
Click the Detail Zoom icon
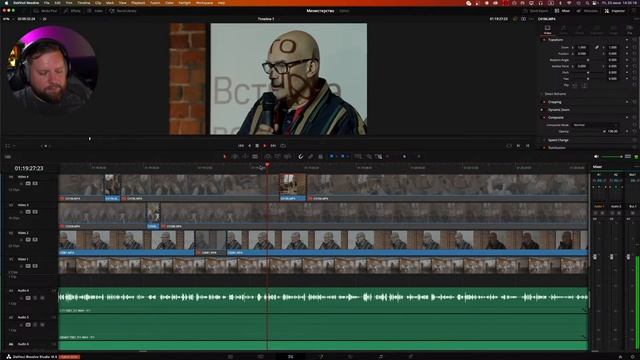369,156
